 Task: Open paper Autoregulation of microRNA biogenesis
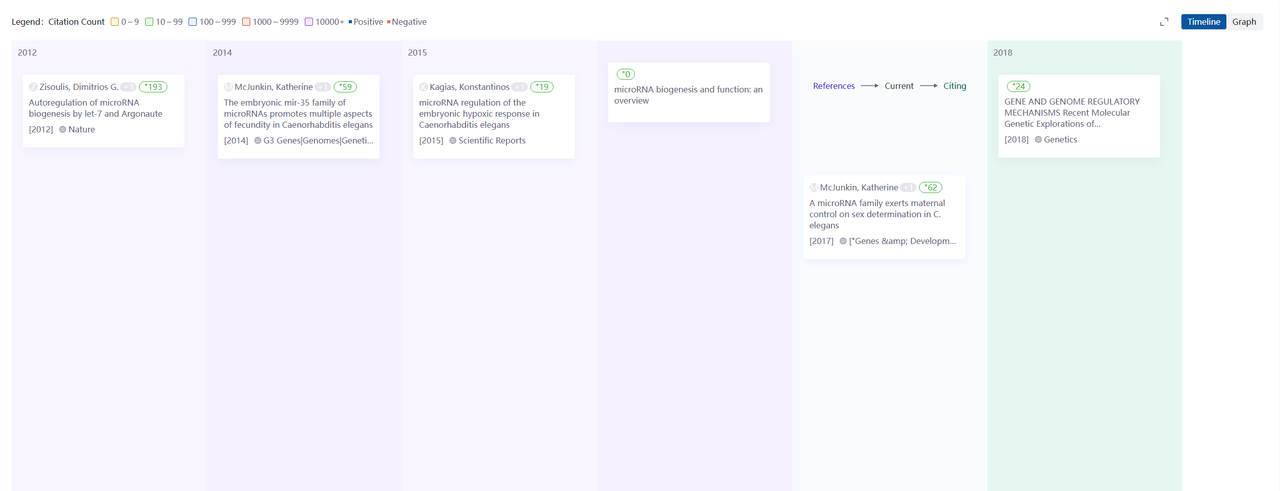(x=95, y=108)
